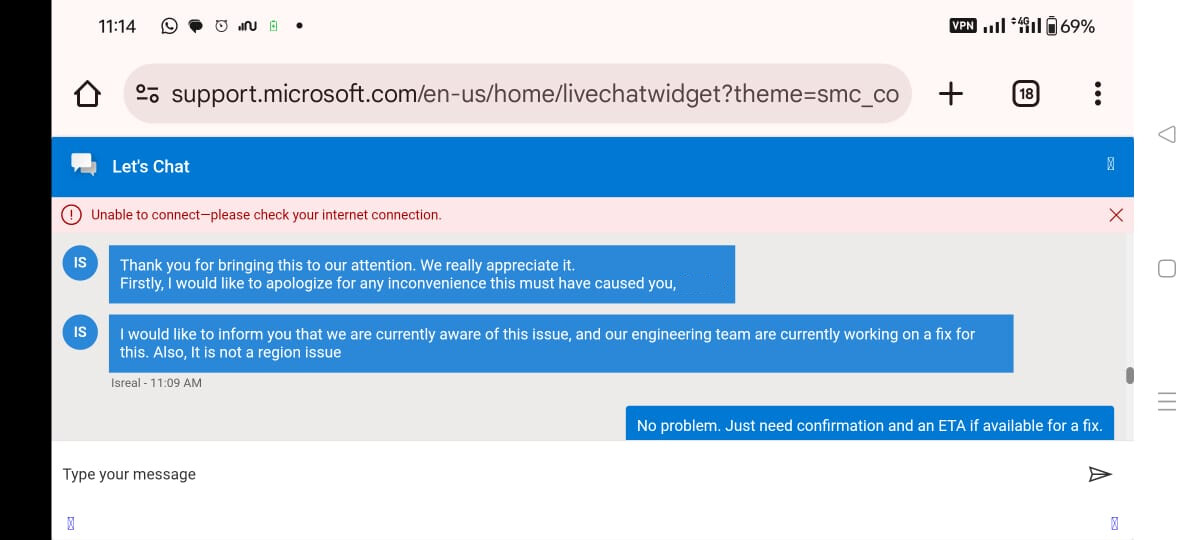Click the support.microsoft.com address bar

click(534, 94)
